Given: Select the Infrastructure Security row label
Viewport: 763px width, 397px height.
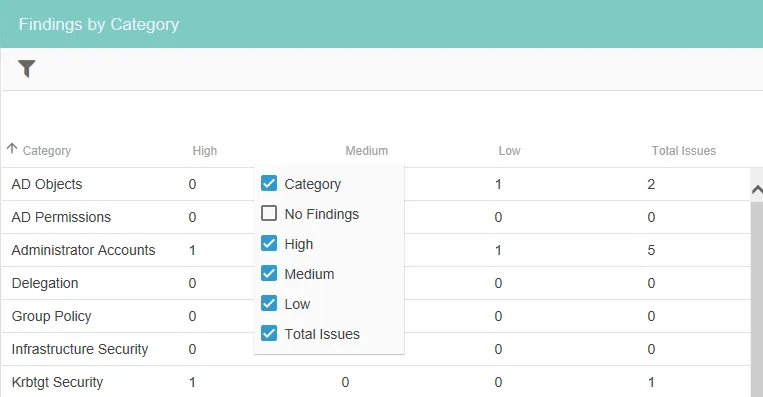Looking at the screenshot, I should click(x=80, y=349).
